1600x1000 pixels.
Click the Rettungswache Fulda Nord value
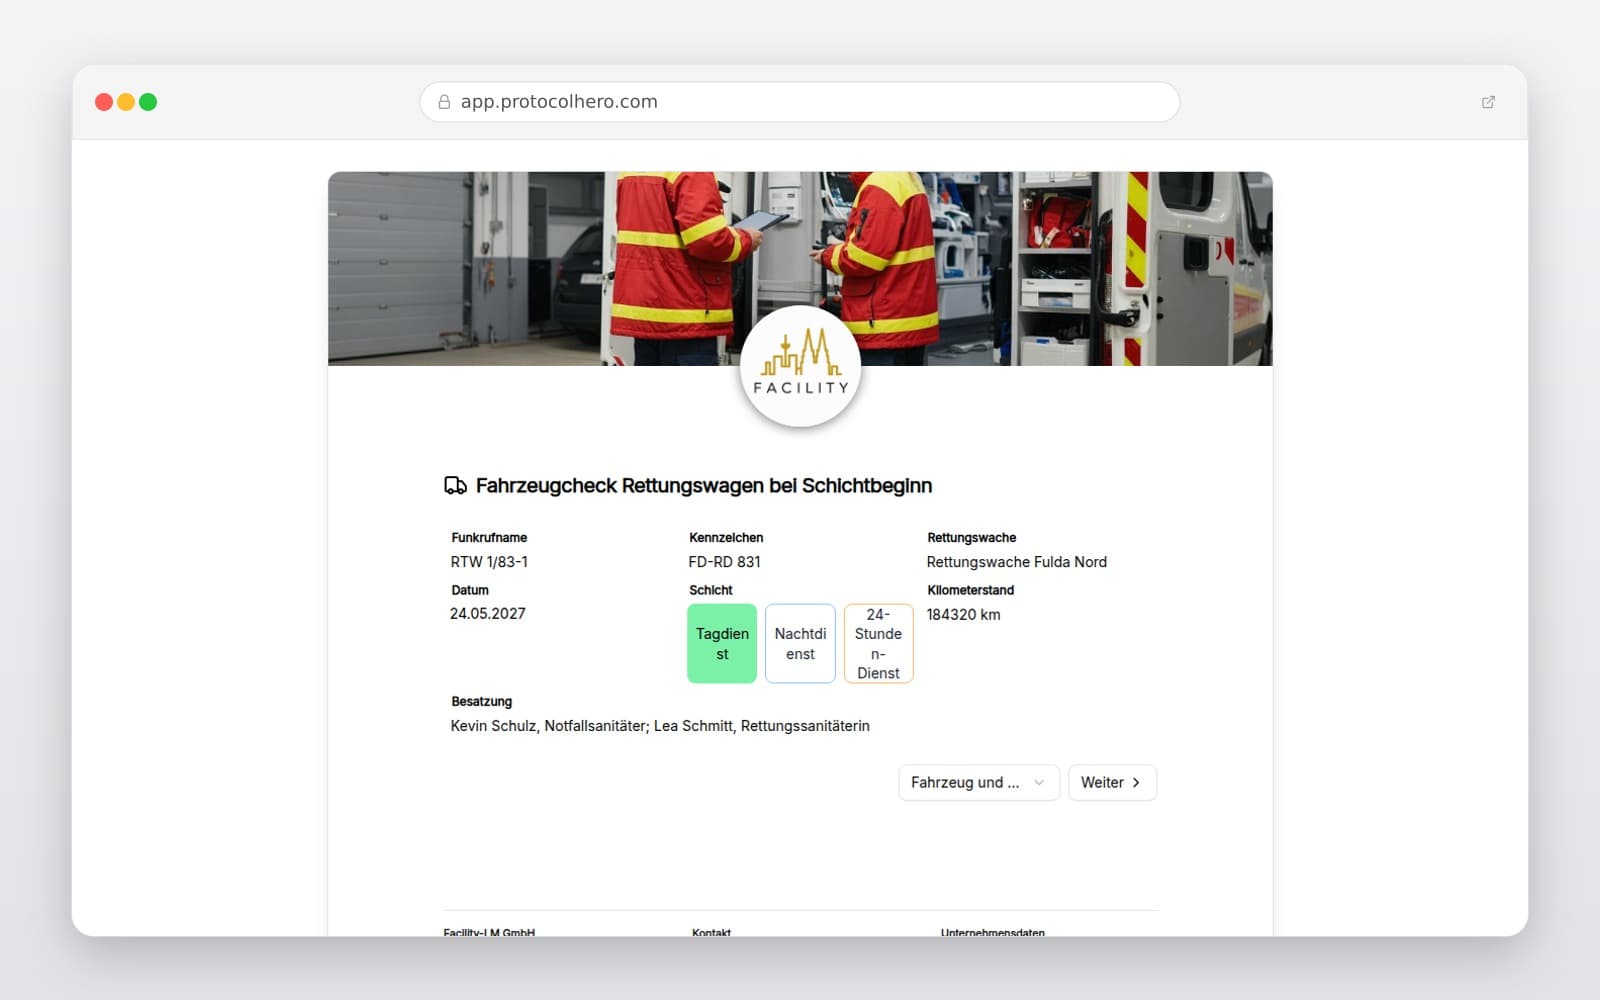click(x=1016, y=562)
